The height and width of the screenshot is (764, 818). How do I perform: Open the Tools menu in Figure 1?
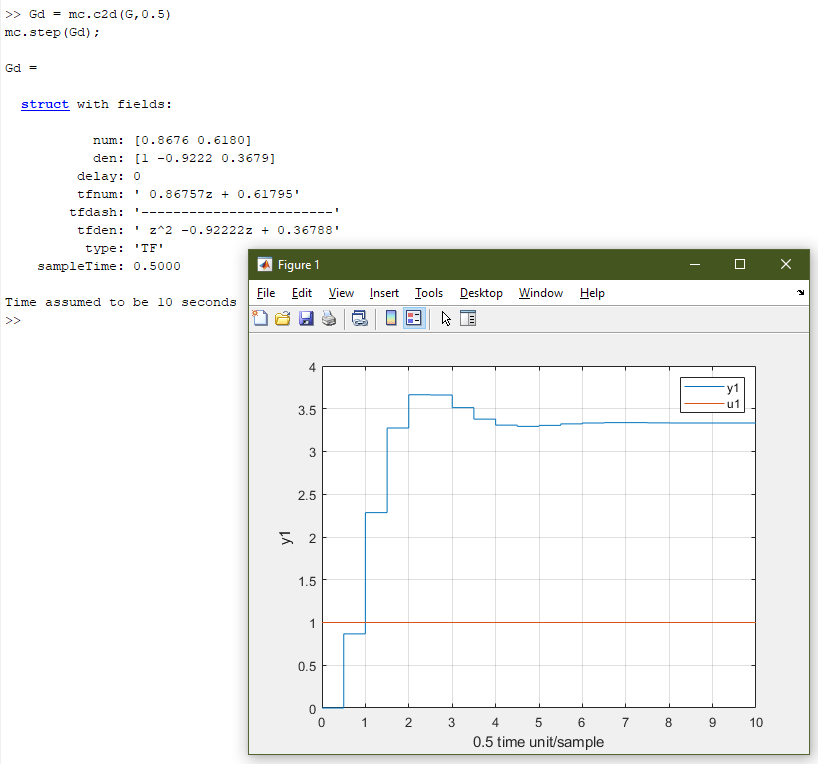[429, 293]
